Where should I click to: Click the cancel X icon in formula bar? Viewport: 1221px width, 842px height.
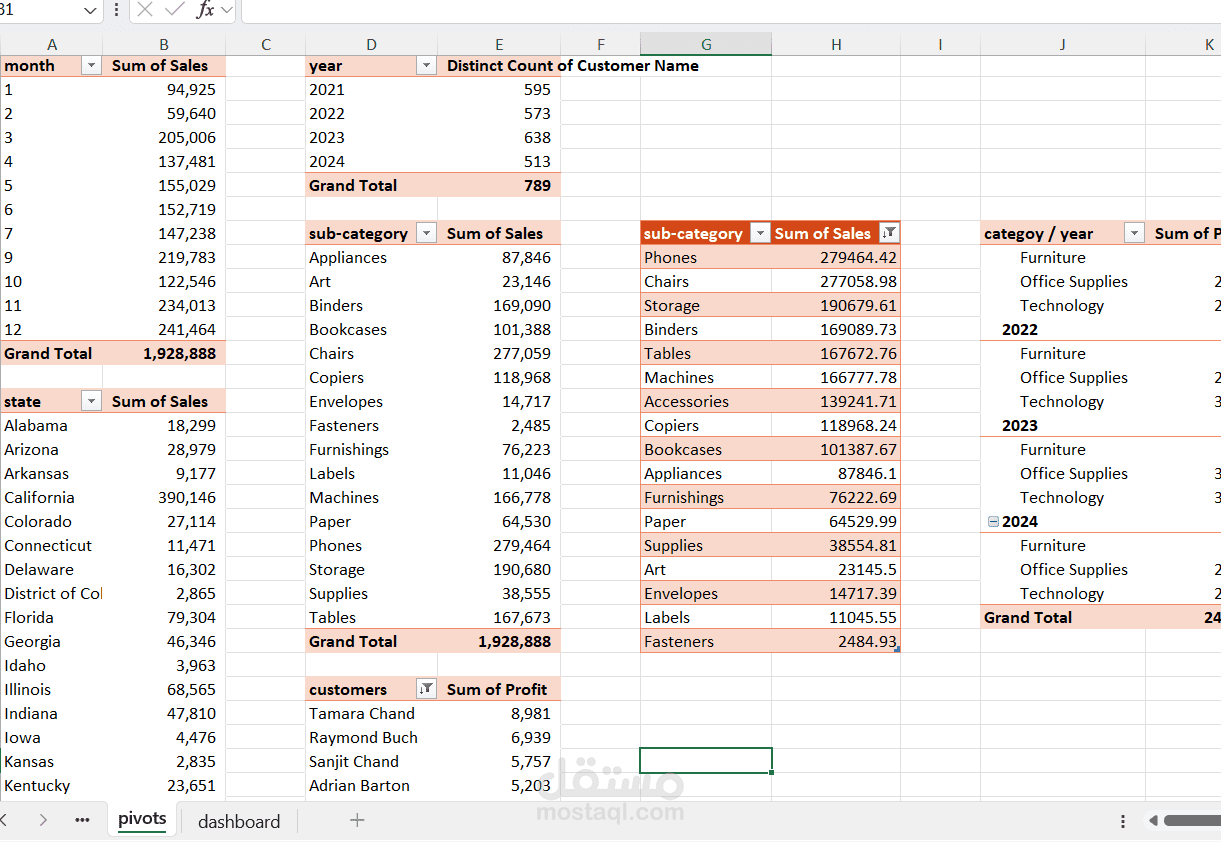pos(145,10)
